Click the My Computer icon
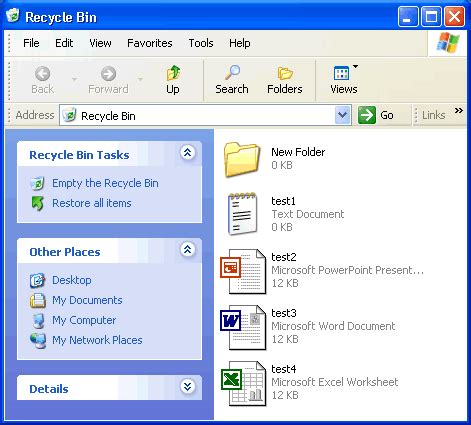Screen dimensions: 471x425 39,320
